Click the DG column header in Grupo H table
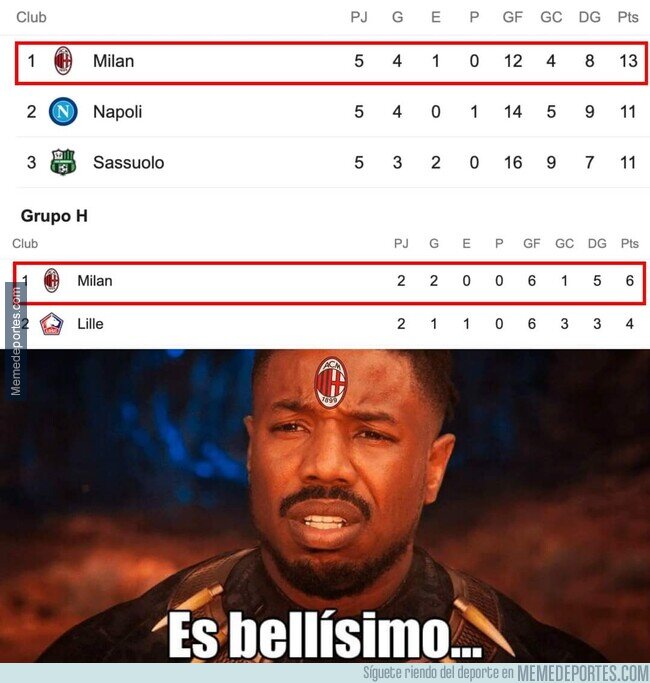 (x=597, y=243)
